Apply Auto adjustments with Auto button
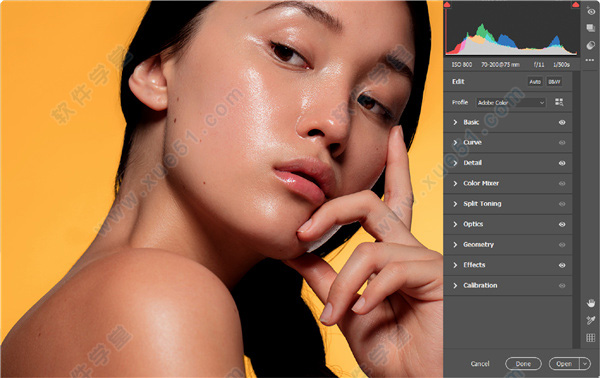The width and height of the screenshot is (600, 378). pos(535,81)
